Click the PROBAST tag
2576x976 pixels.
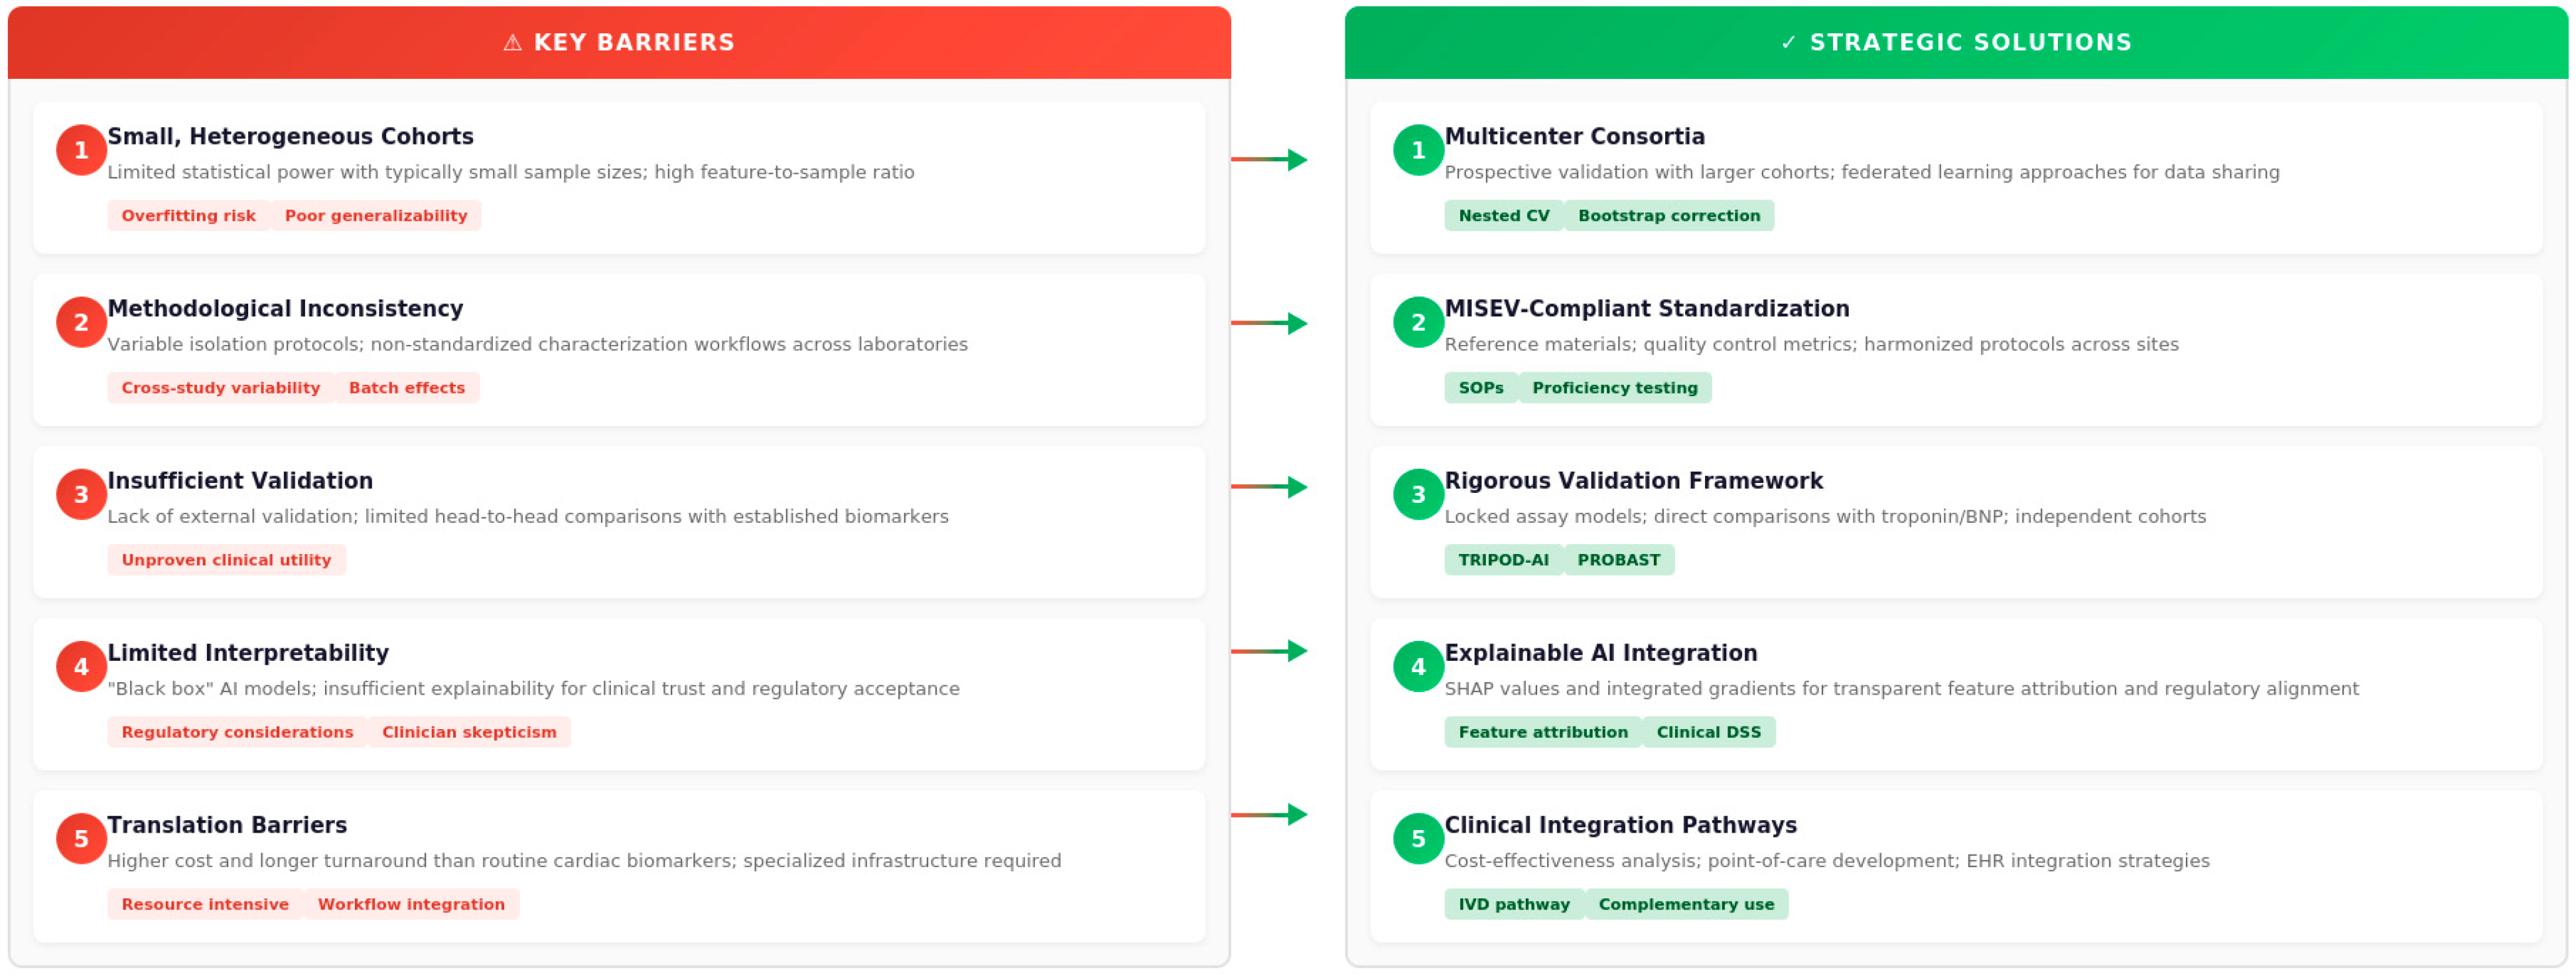1618,559
